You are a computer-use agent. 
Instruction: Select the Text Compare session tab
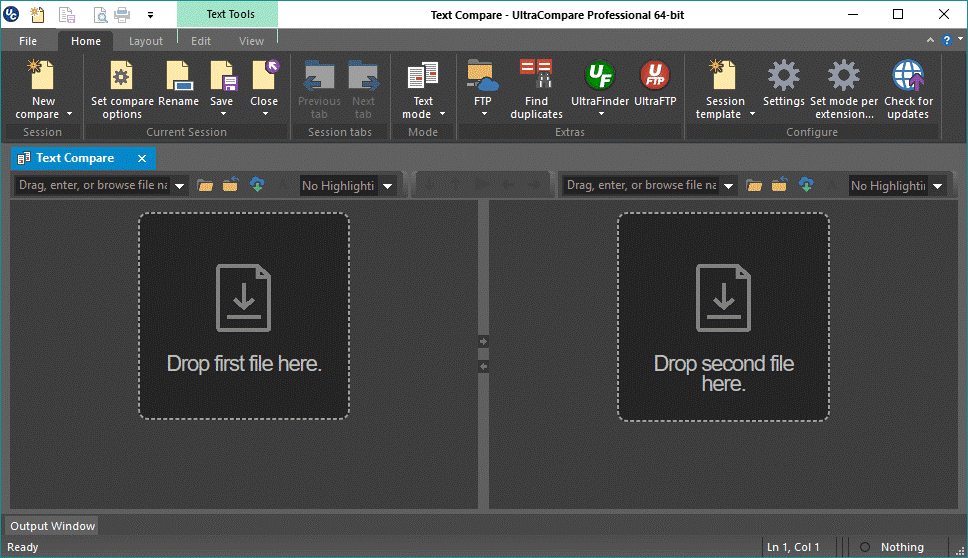tap(75, 158)
